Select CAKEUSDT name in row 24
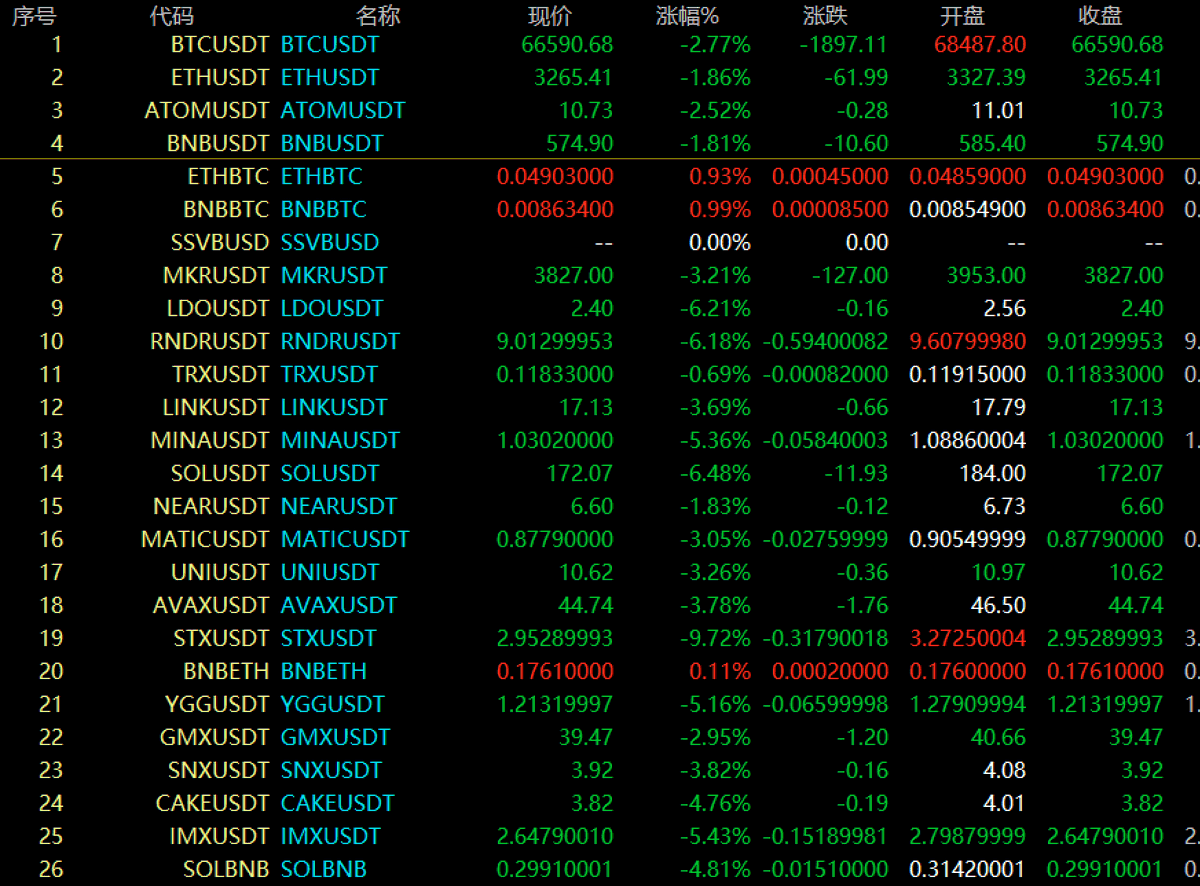 tap(338, 803)
